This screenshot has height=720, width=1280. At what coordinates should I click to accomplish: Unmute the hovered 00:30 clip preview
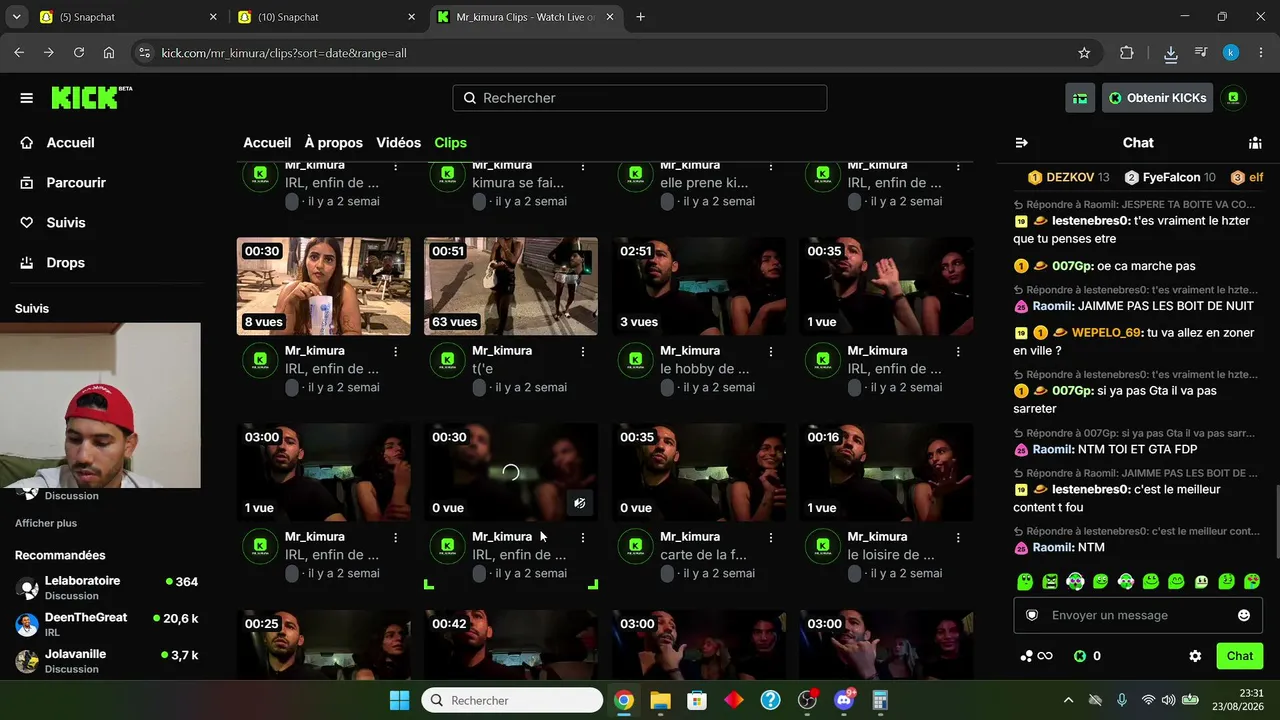coord(579,503)
